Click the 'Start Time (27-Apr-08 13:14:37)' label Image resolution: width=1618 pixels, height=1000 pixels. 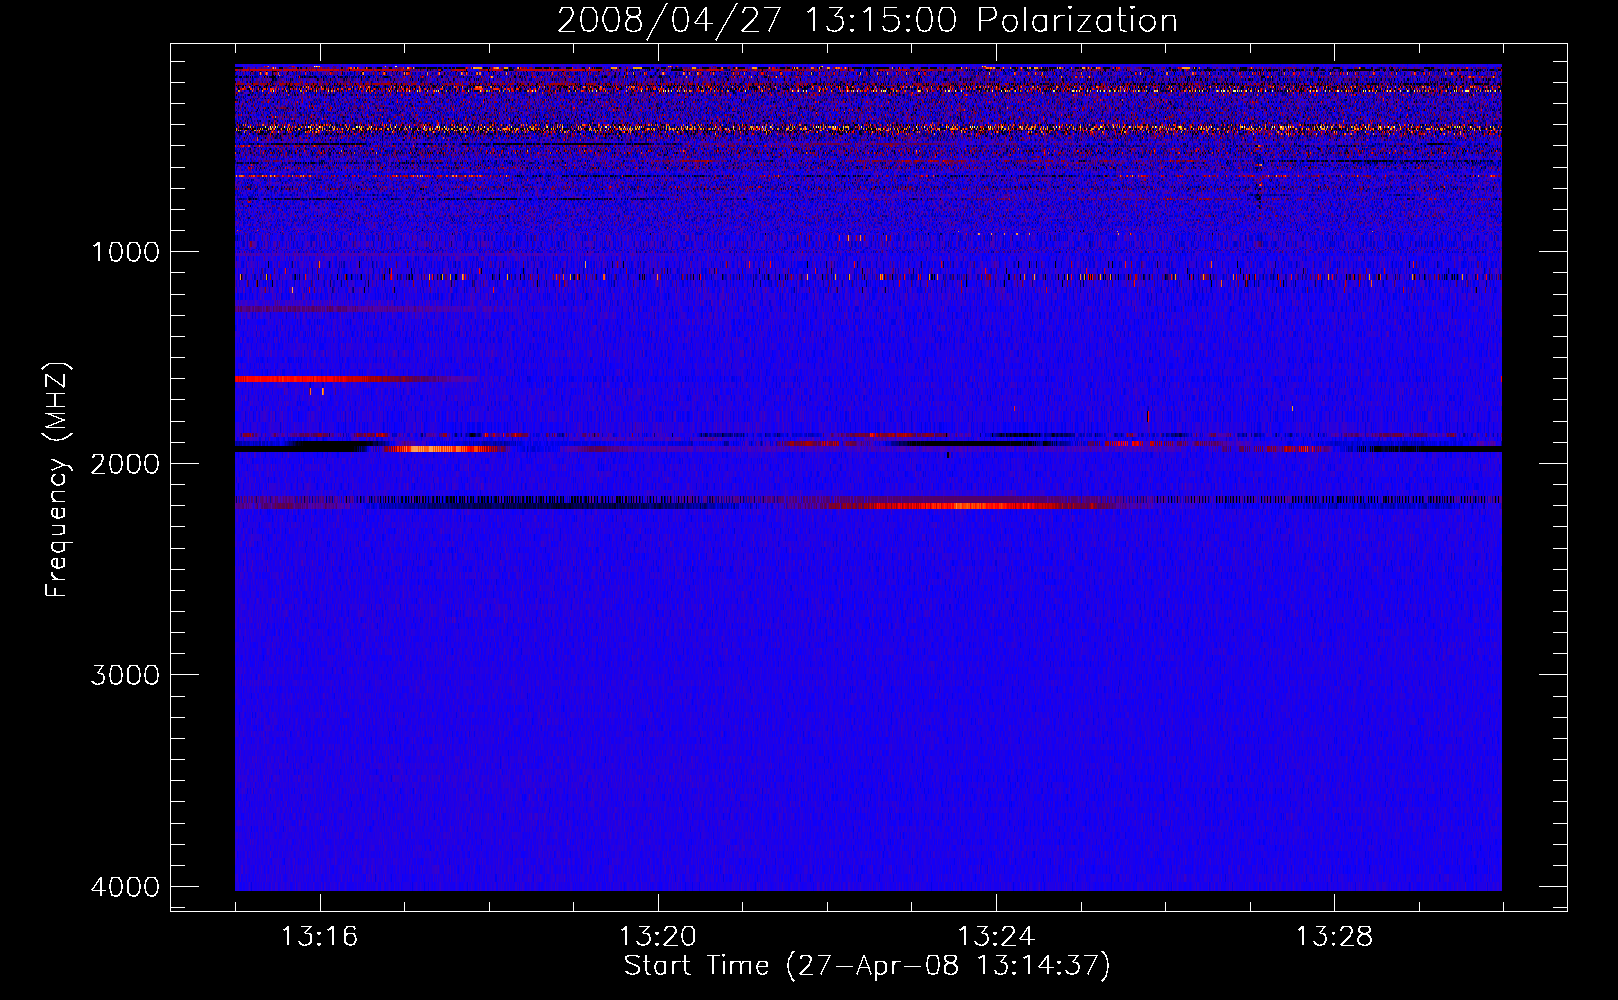[x=867, y=966]
